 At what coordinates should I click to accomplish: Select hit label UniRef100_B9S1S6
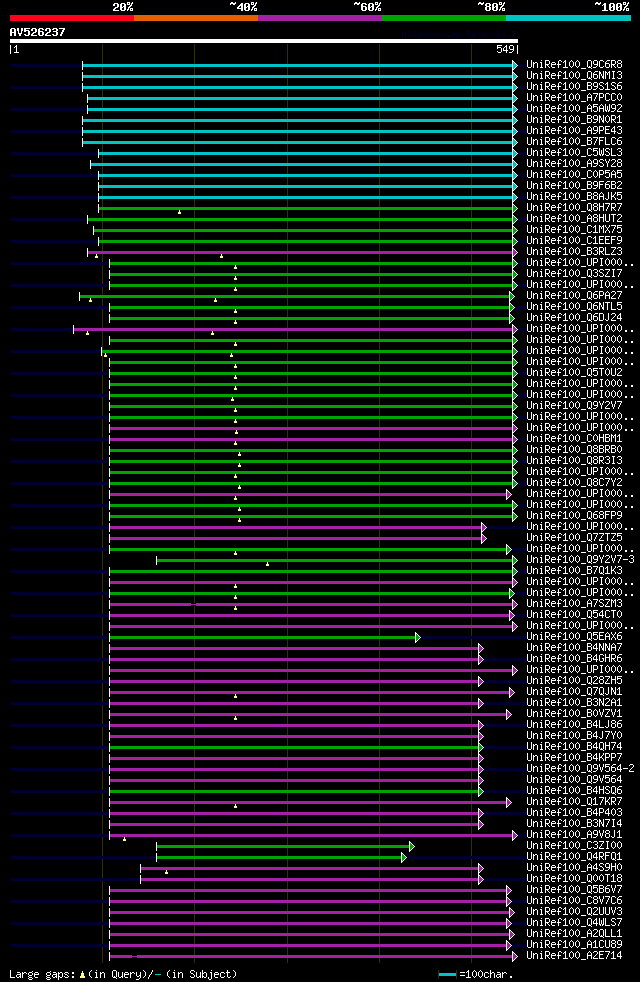click(x=574, y=86)
